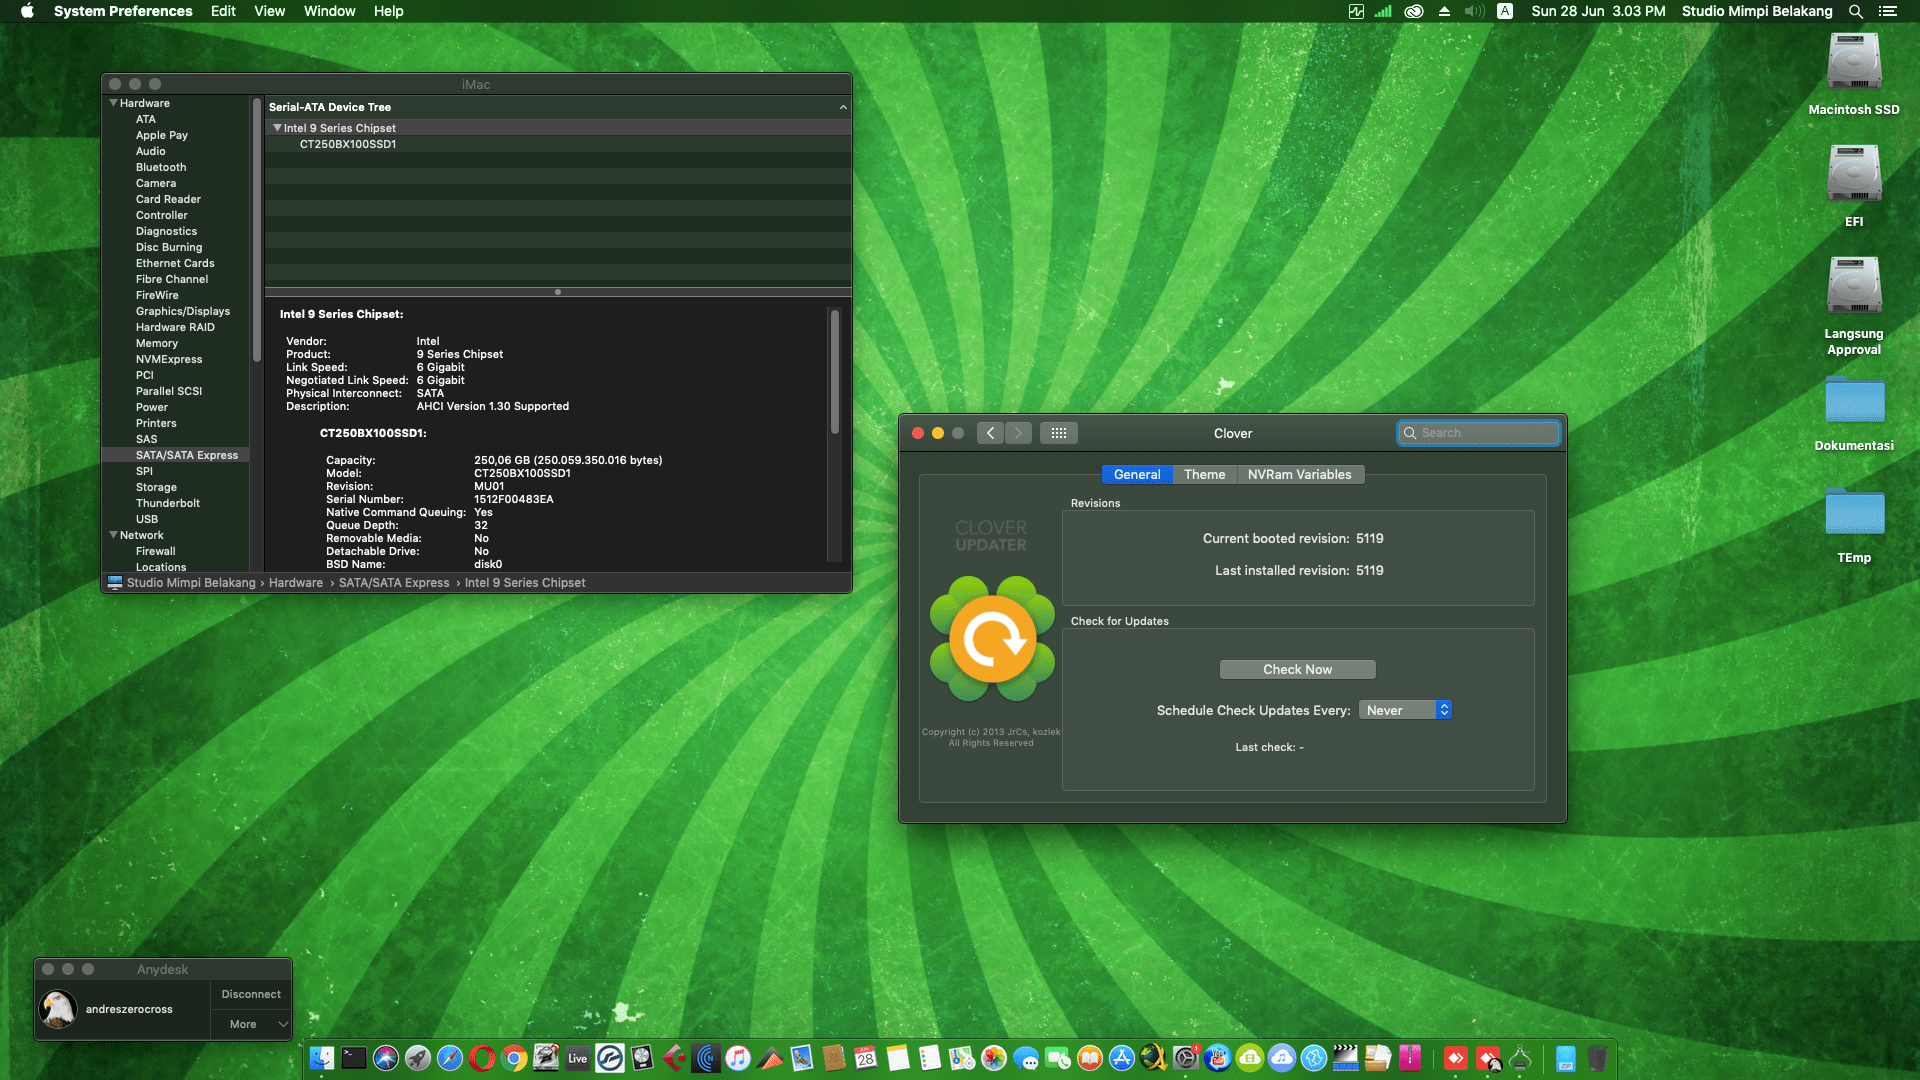
Task: Open the Help menu
Action: click(x=389, y=11)
